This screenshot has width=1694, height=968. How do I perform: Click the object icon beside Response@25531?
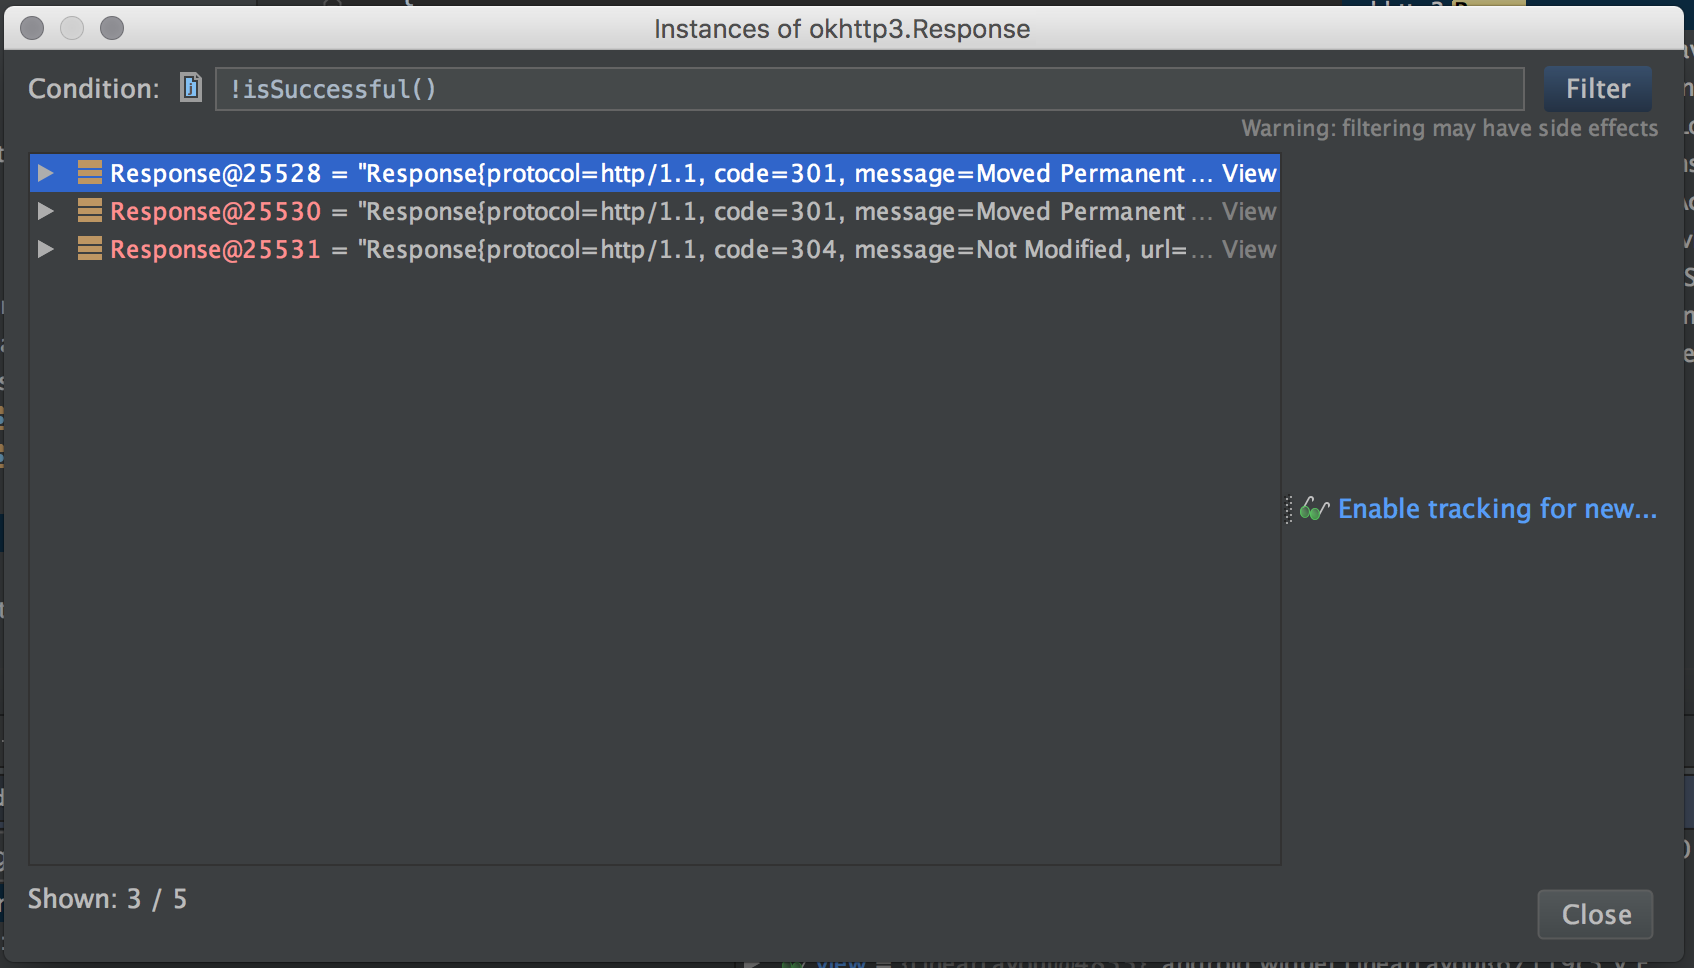88,249
